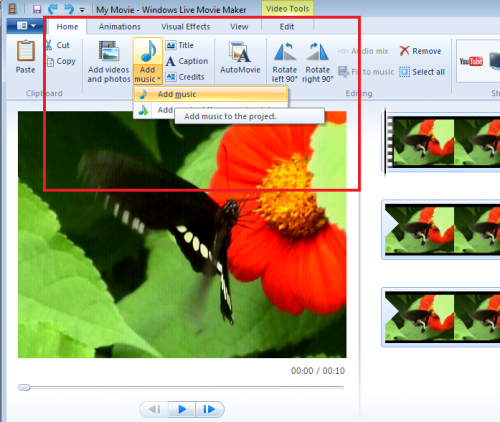Open the blue application menu button
The width and height of the screenshot is (500, 422).
click(x=25, y=26)
